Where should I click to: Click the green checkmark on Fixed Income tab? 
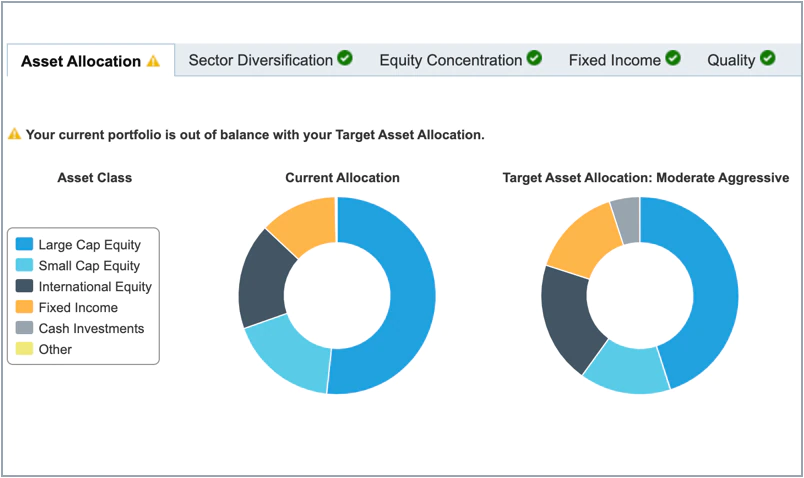click(x=673, y=59)
